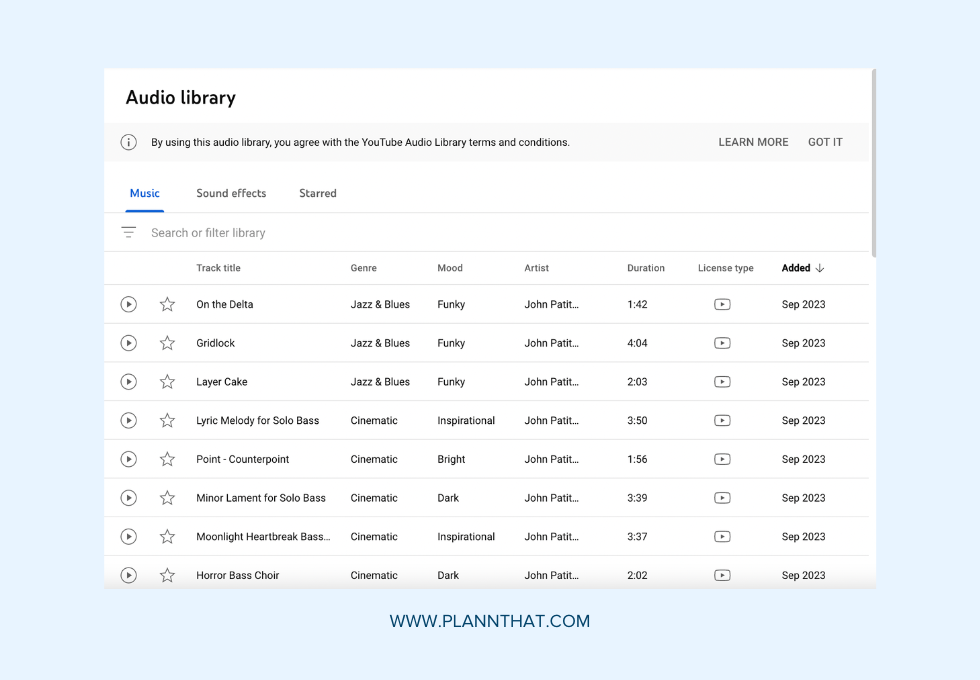Viewport: 980px width, 680px height.
Task: Star Minor Lament for Solo Bass
Action: [x=167, y=498]
